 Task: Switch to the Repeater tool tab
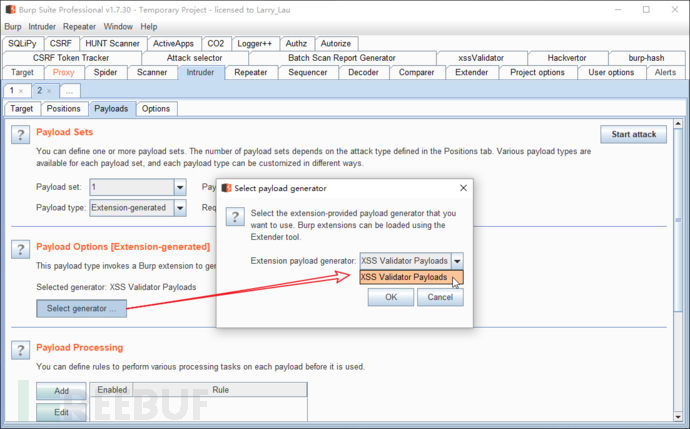251,72
